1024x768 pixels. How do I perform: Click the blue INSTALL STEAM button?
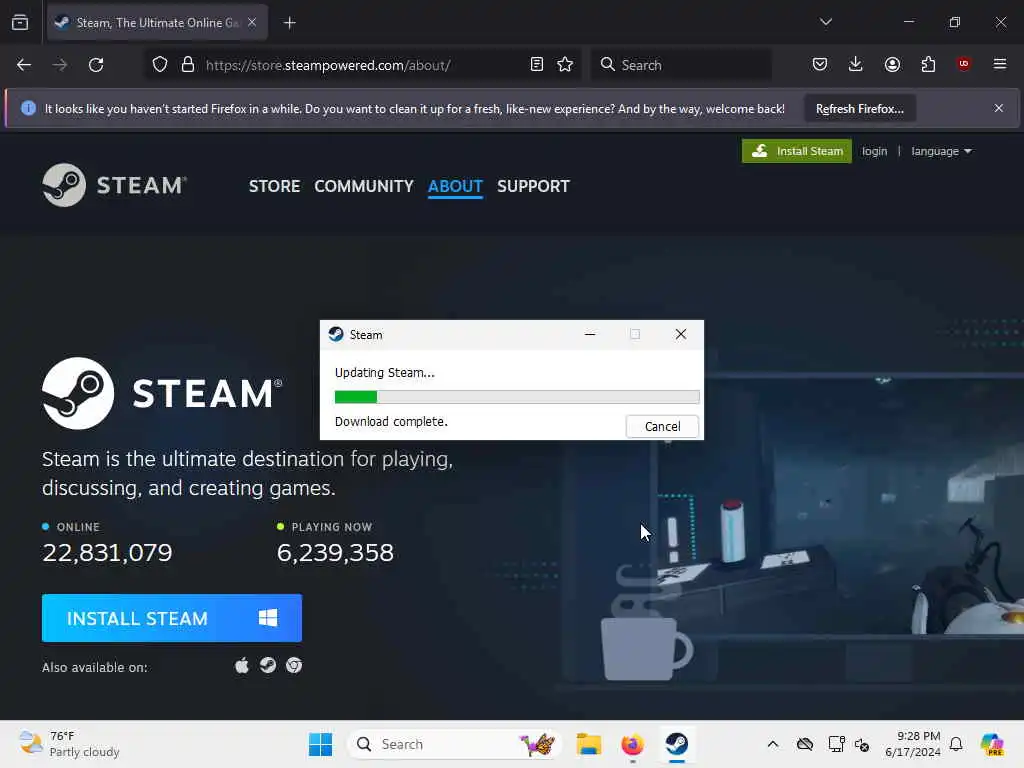172,618
